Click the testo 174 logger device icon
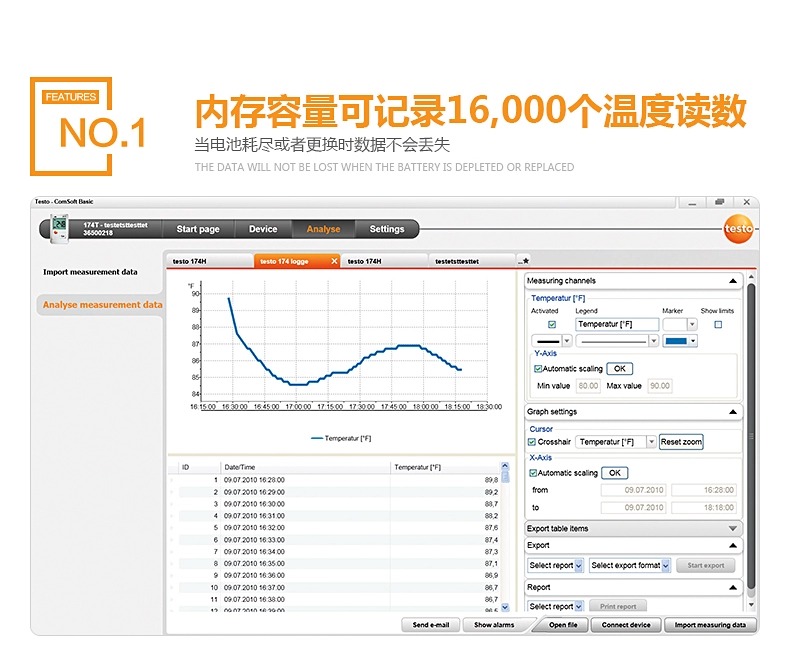790x654 pixels. tap(59, 229)
